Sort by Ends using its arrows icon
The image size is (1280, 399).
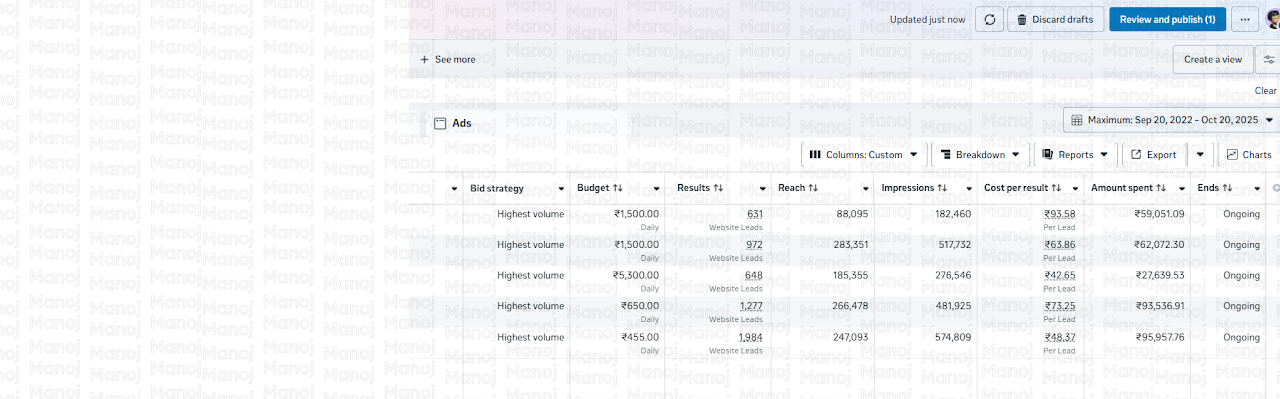coord(1227,188)
